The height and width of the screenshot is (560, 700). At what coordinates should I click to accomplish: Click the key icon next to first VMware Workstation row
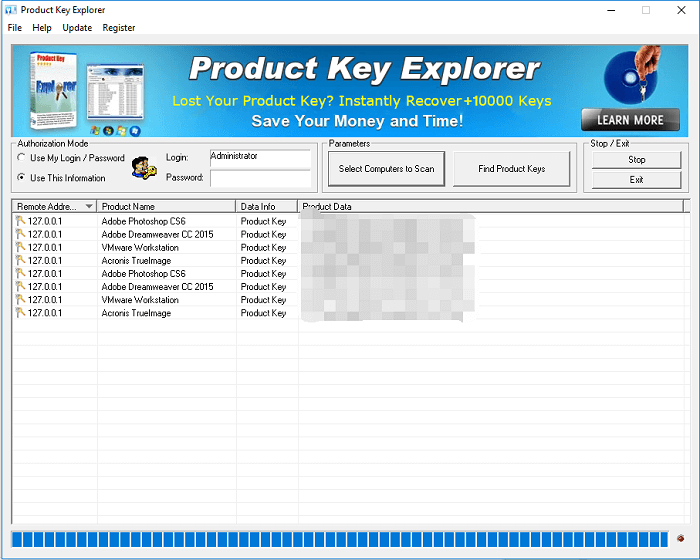pyautogui.click(x=20, y=247)
